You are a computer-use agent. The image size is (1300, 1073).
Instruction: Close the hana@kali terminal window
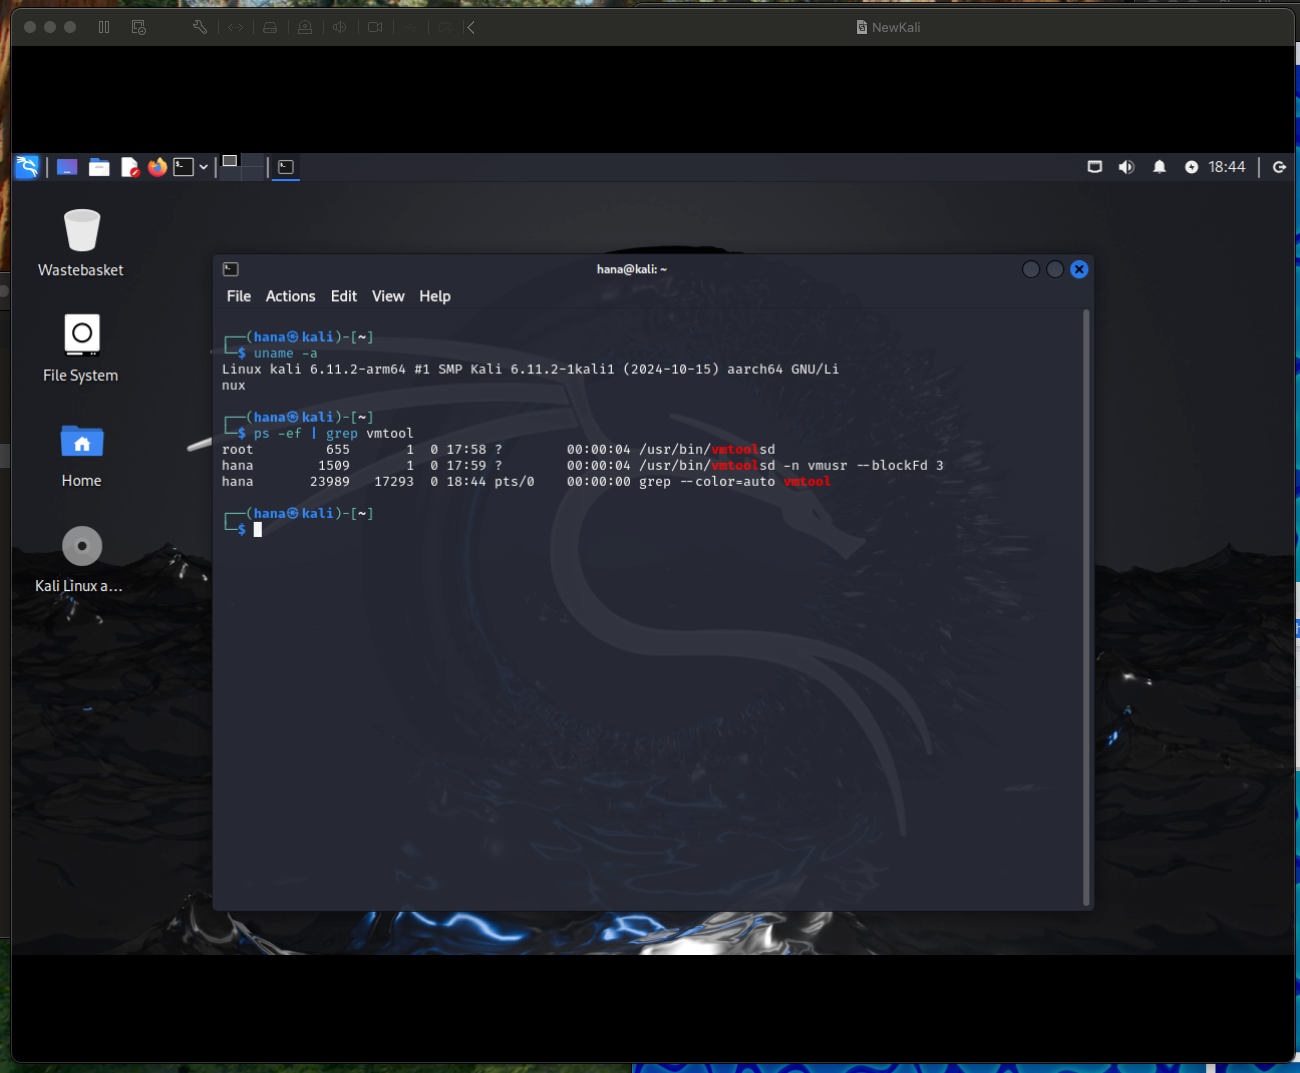tap(1079, 269)
